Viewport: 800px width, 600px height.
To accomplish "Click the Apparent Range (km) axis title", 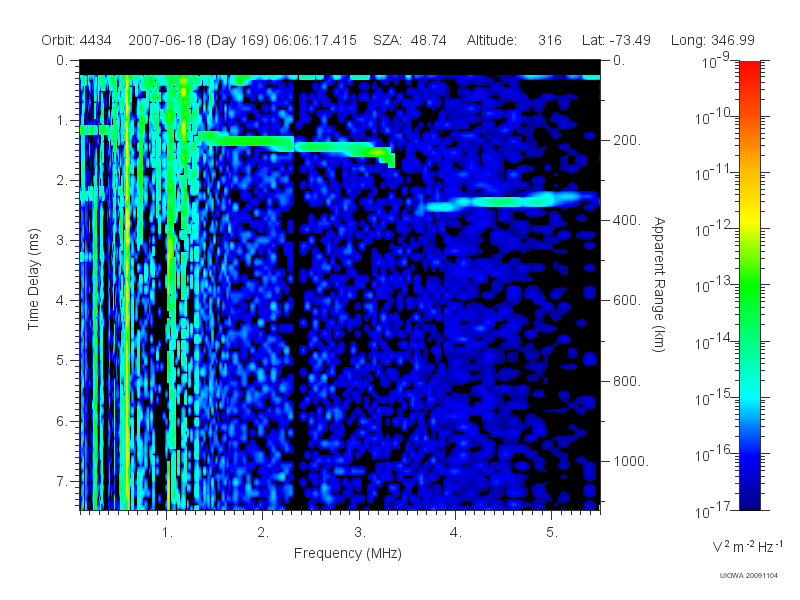I will (x=659, y=284).
